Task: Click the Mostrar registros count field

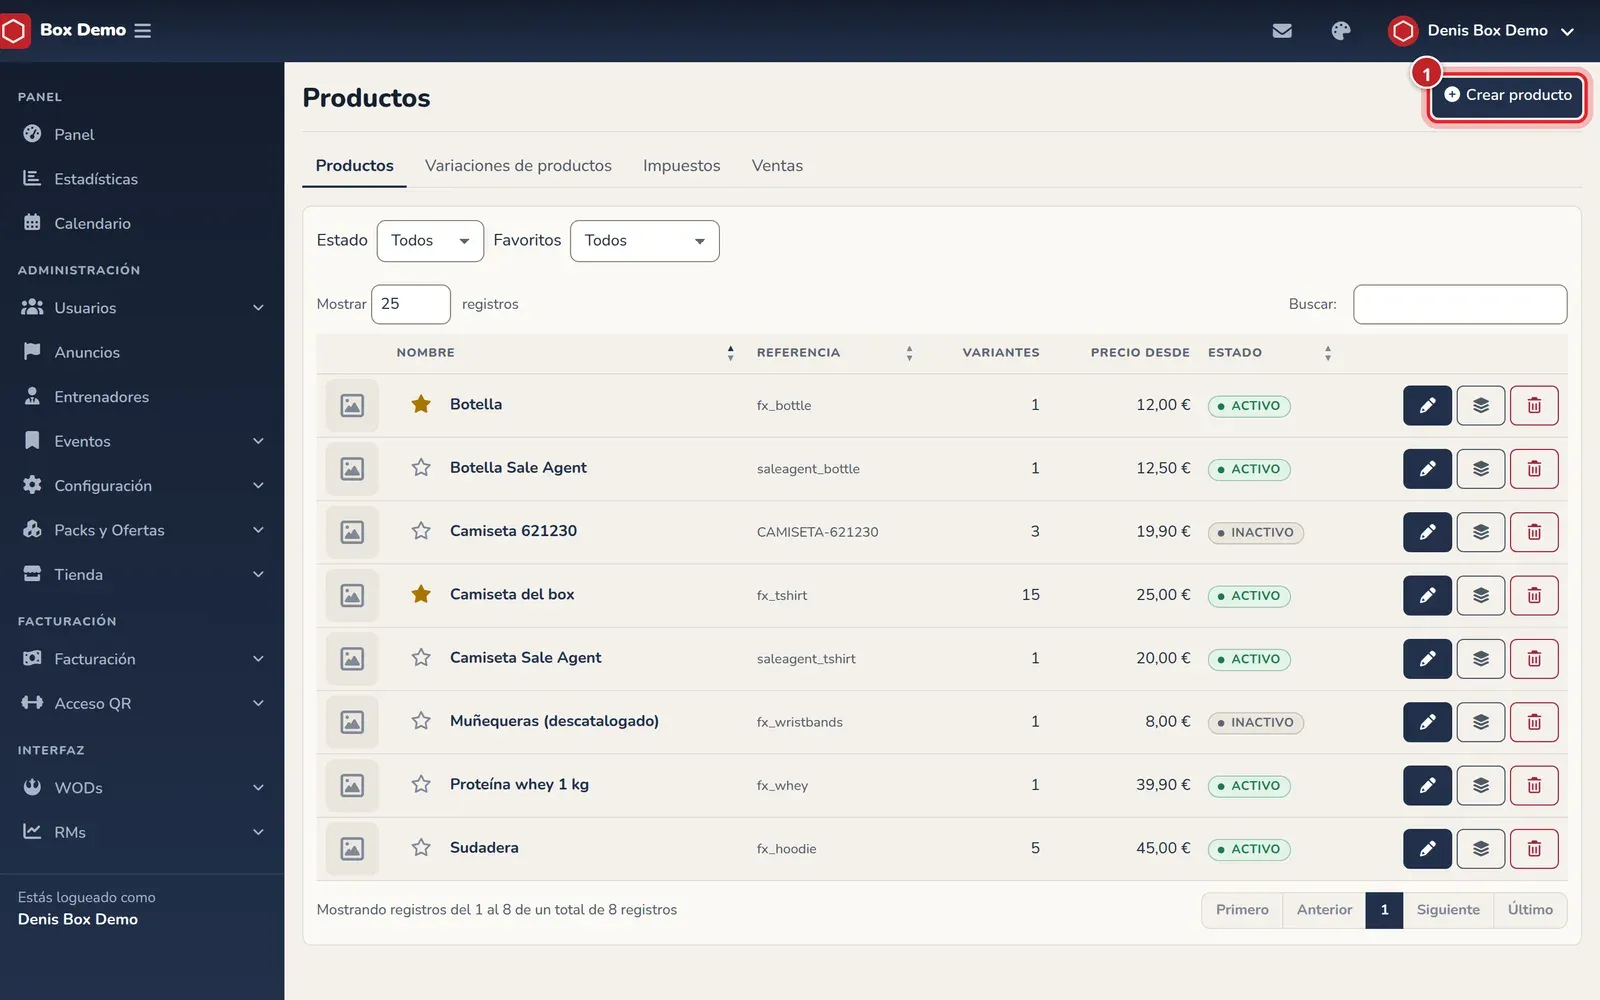Action: point(411,304)
